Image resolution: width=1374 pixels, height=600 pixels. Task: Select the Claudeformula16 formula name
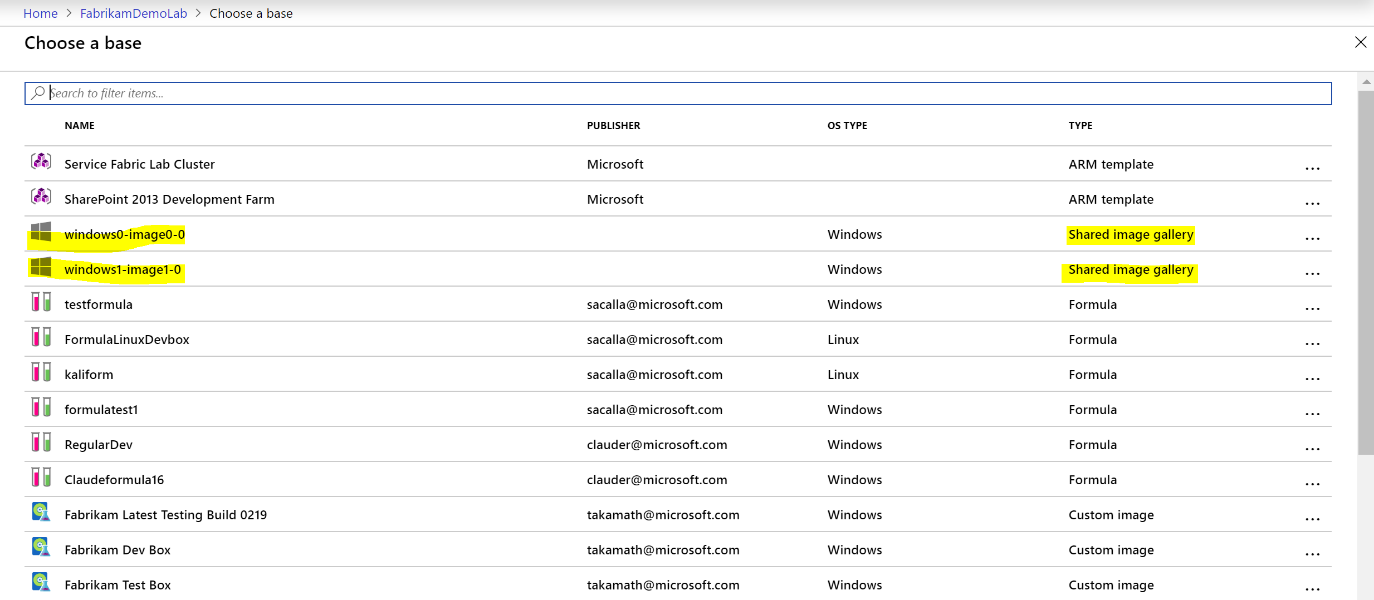114,479
